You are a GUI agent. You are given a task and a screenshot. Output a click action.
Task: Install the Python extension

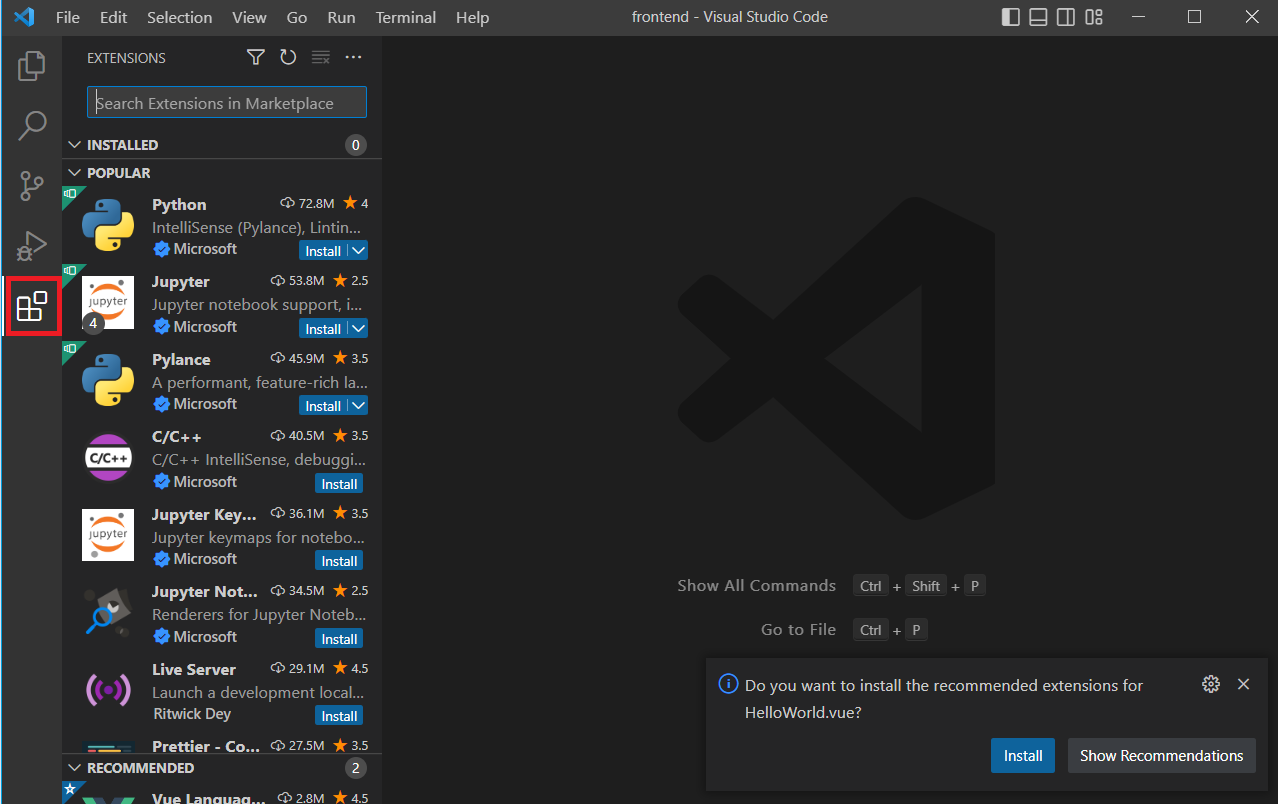[x=323, y=250]
